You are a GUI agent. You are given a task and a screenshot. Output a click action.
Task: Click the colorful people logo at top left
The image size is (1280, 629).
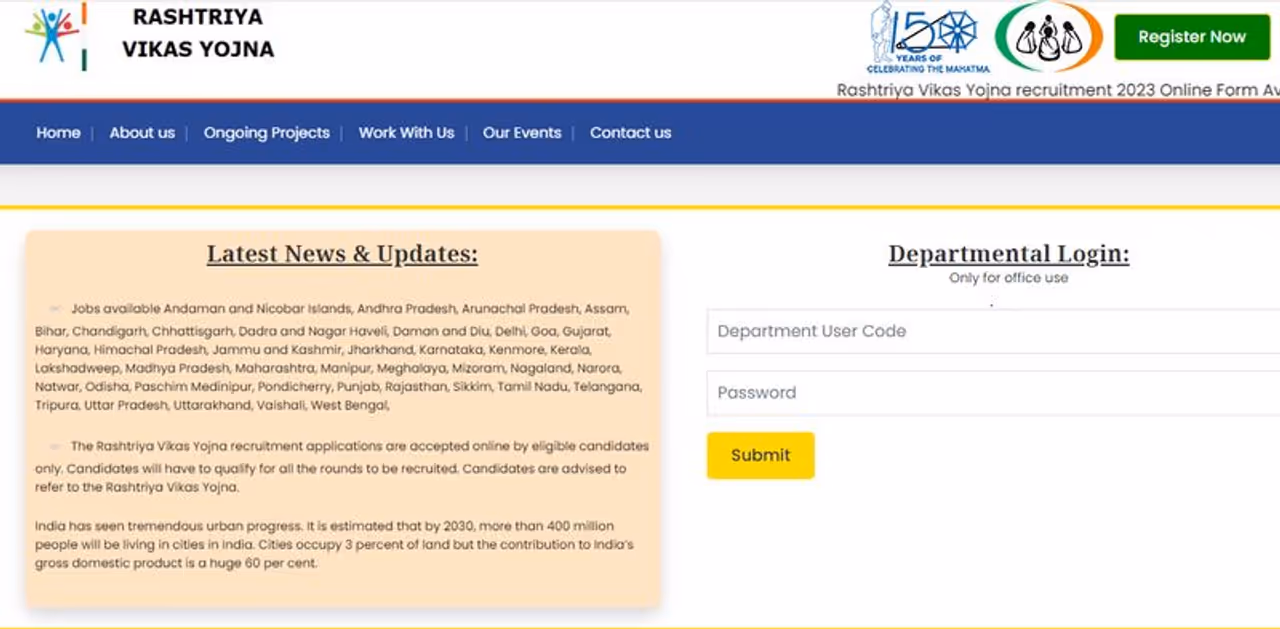pos(52,36)
